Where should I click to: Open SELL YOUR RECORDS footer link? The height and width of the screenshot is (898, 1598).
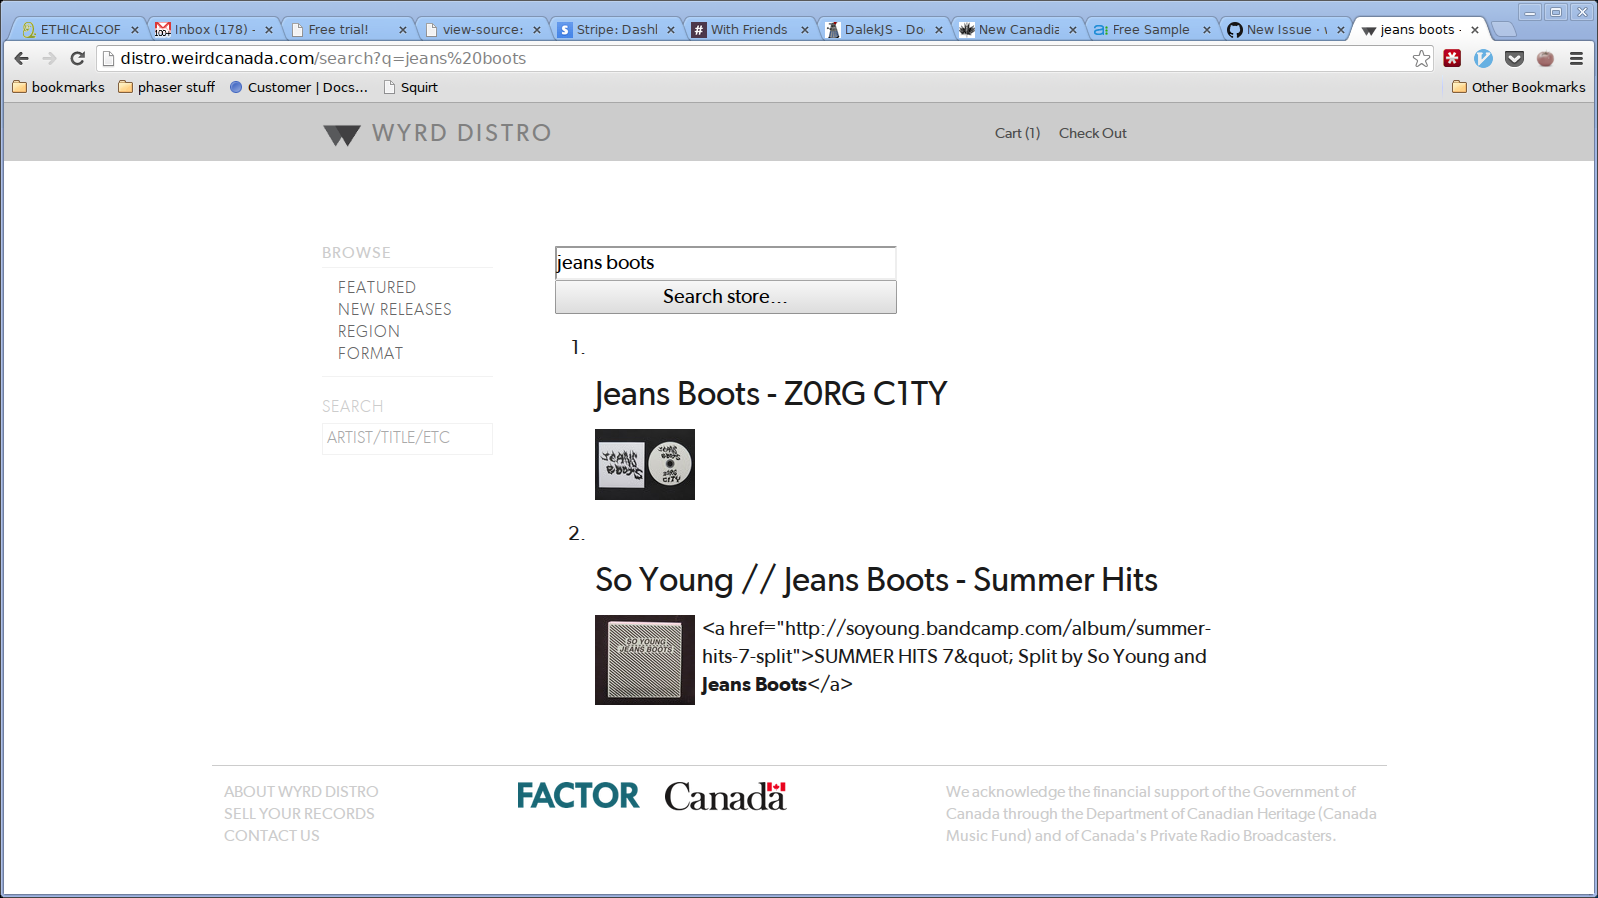pos(299,814)
